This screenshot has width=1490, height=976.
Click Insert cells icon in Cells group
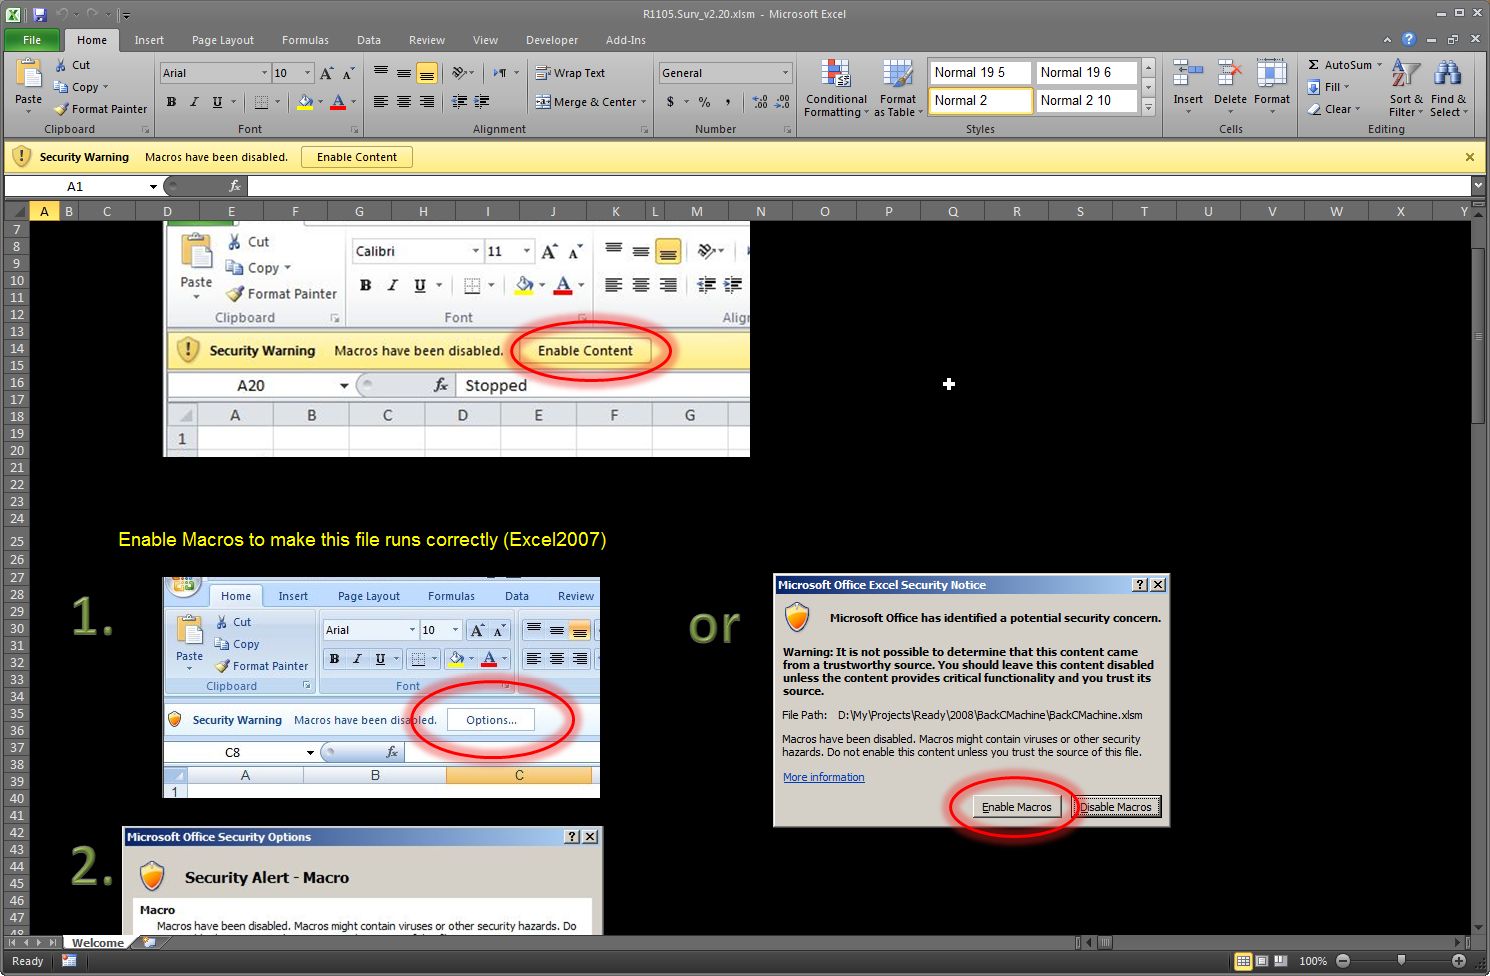pos(1188,75)
